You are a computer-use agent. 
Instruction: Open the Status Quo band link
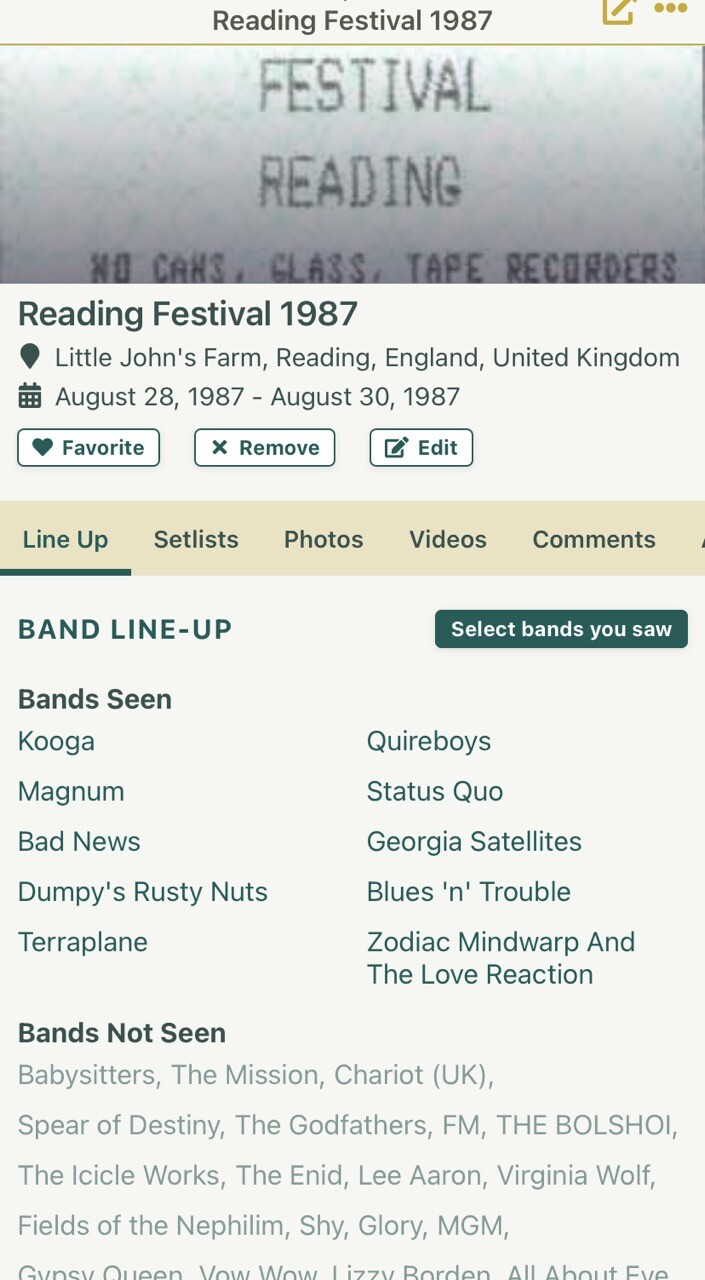pyautogui.click(x=434, y=791)
